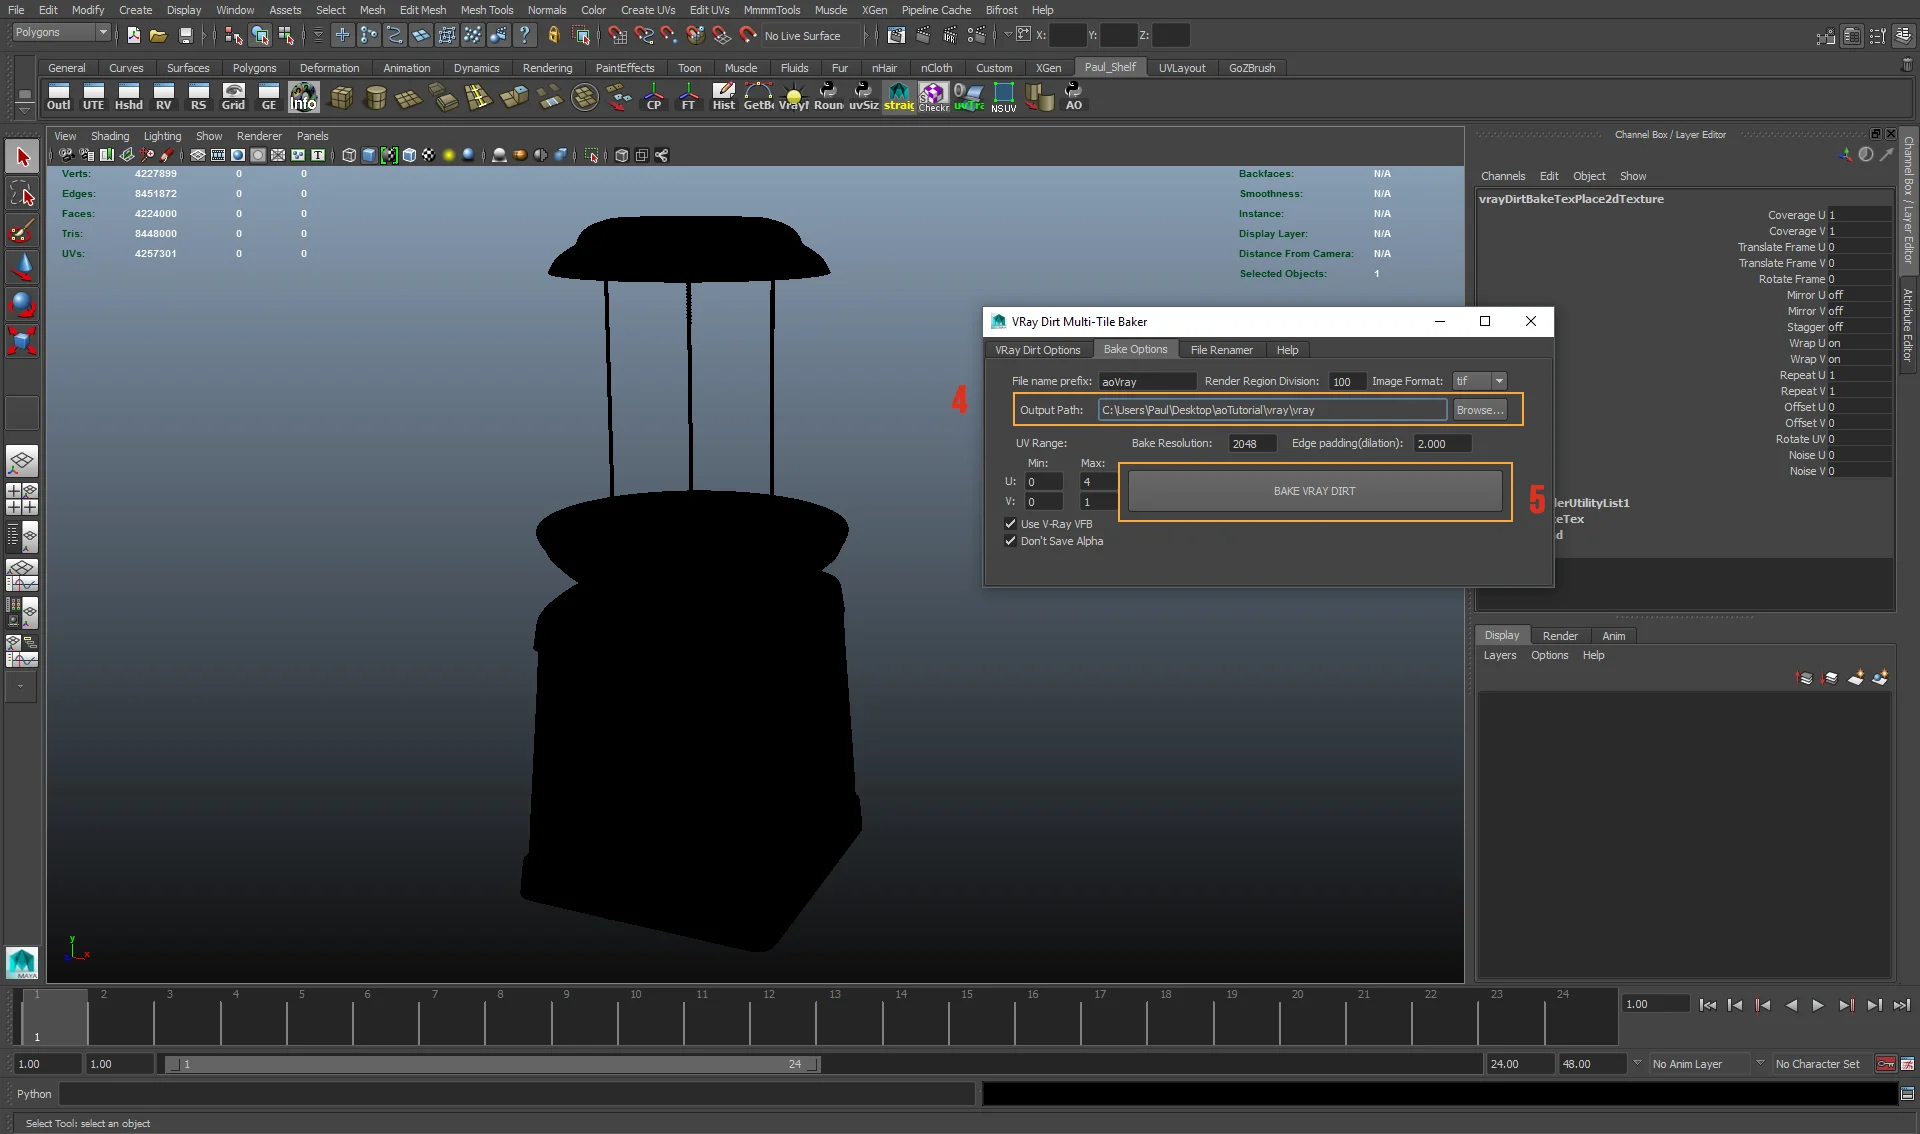Click the Info shelf button
The height and width of the screenshot is (1134, 1920).
point(304,97)
